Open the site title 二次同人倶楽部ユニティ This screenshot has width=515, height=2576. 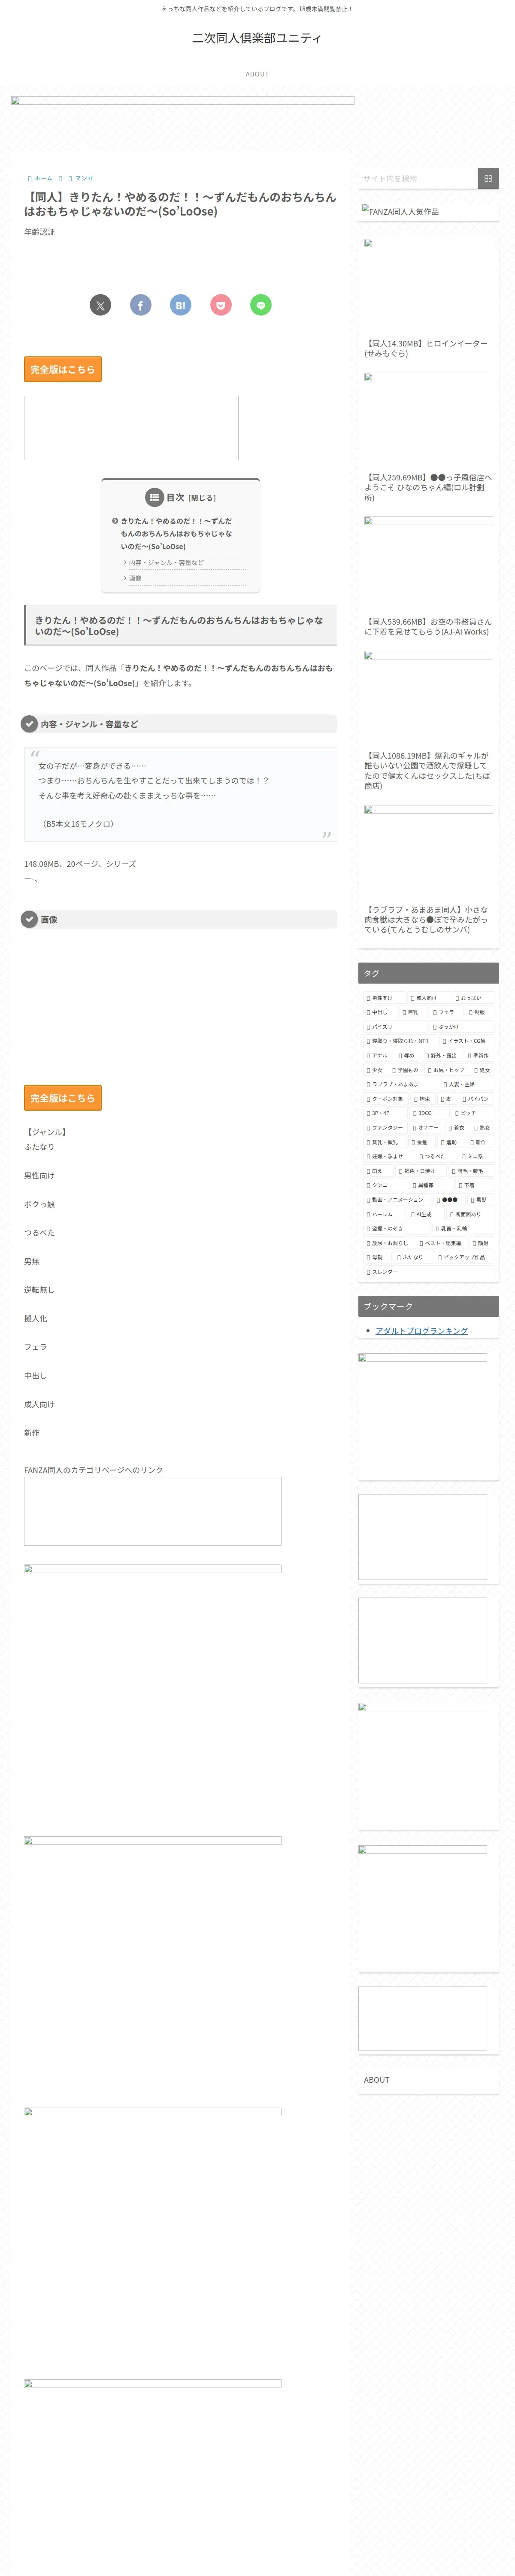tap(257, 38)
